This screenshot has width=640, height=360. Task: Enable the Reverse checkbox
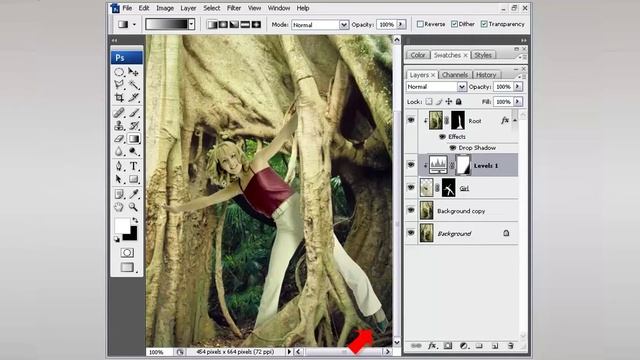tap(420, 24)
